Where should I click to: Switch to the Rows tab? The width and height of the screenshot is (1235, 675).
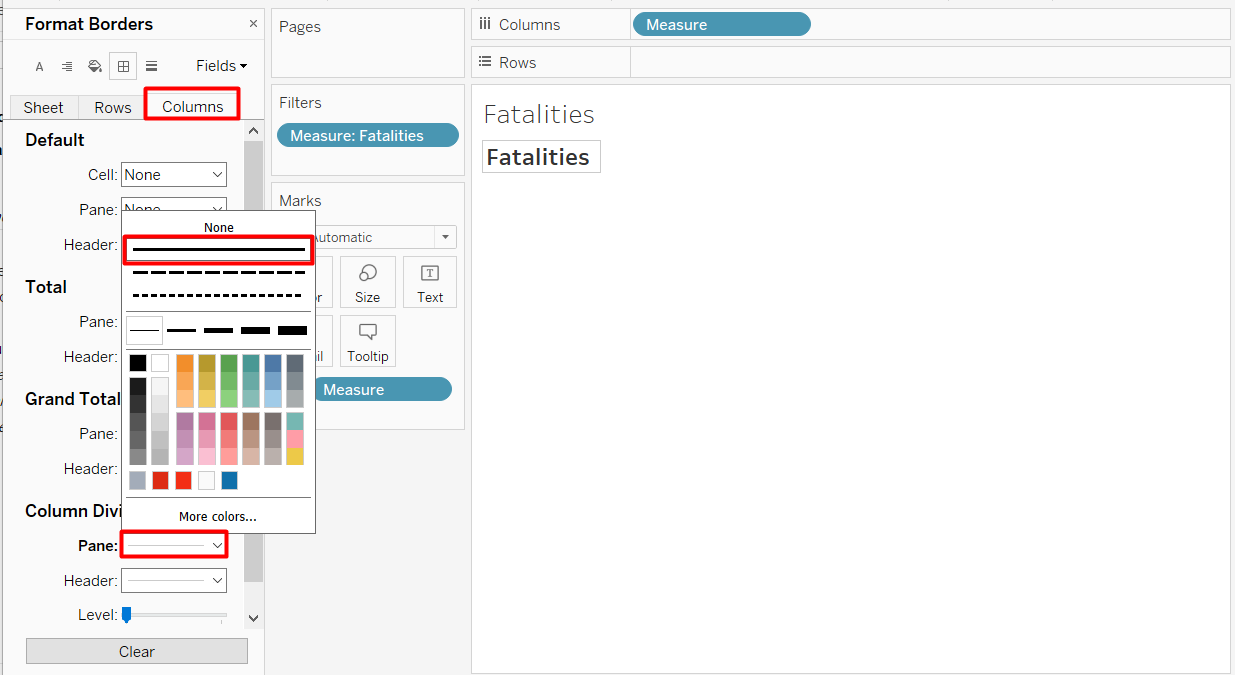coord(112,107)
